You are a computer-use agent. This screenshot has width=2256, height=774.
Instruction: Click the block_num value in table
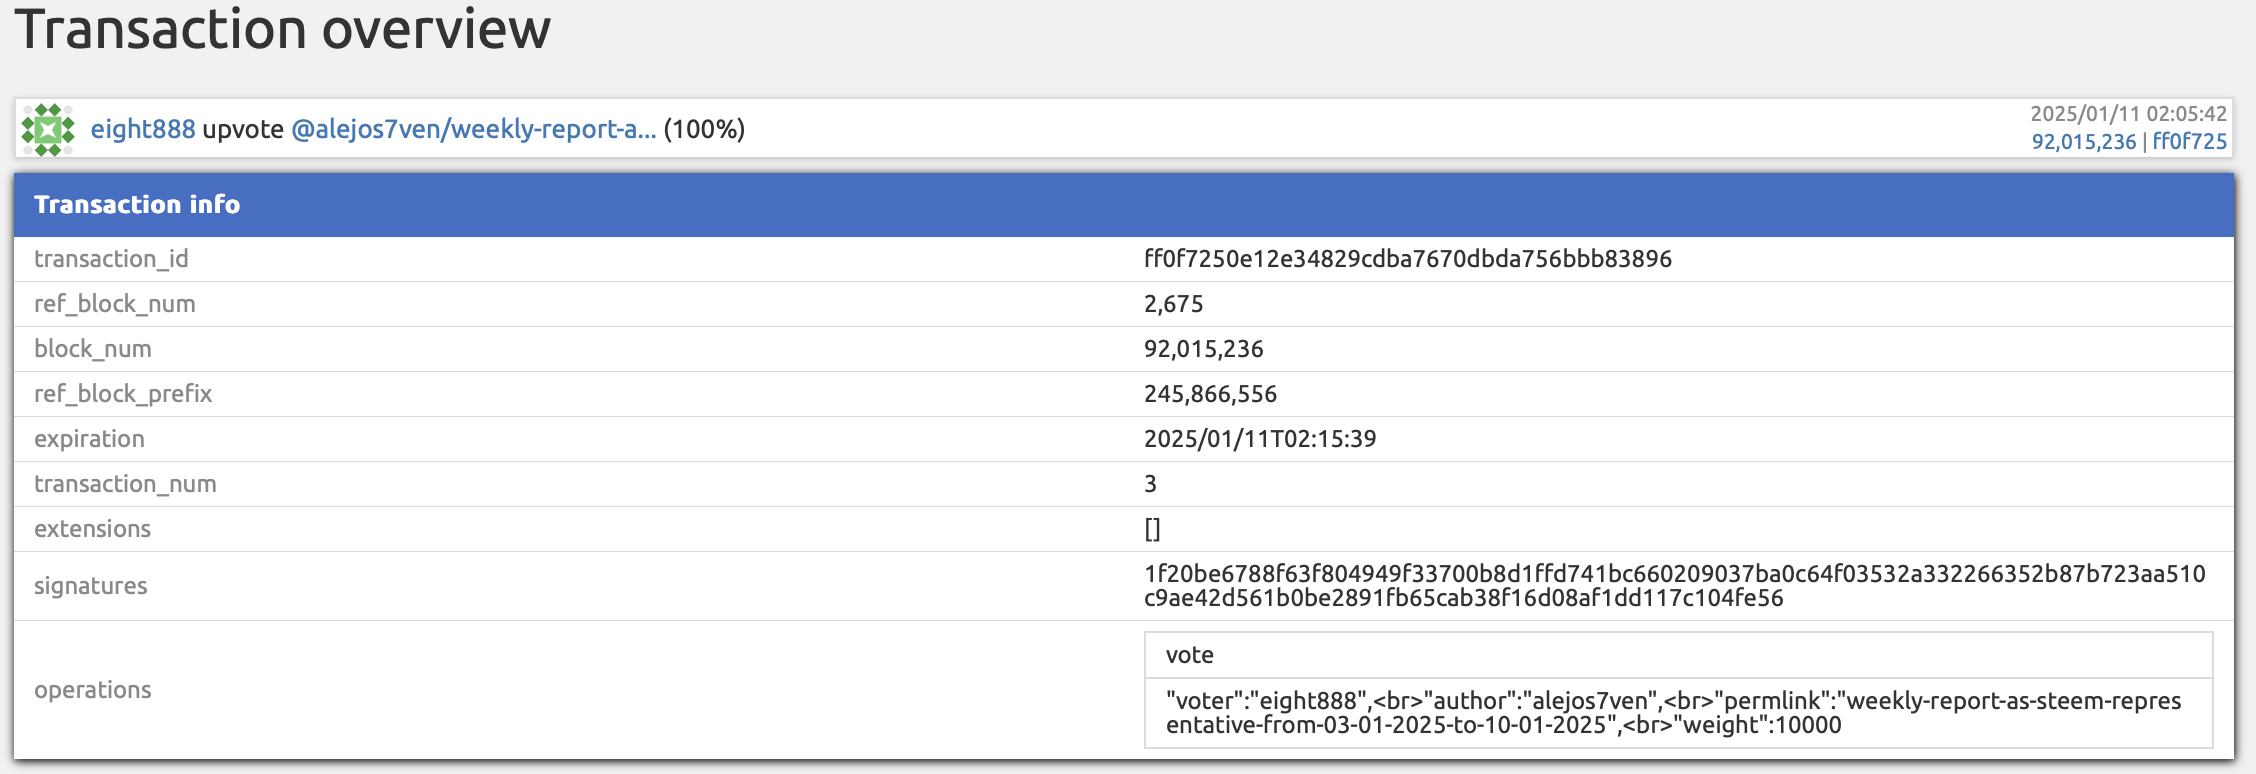click(x=1203, y=349)
